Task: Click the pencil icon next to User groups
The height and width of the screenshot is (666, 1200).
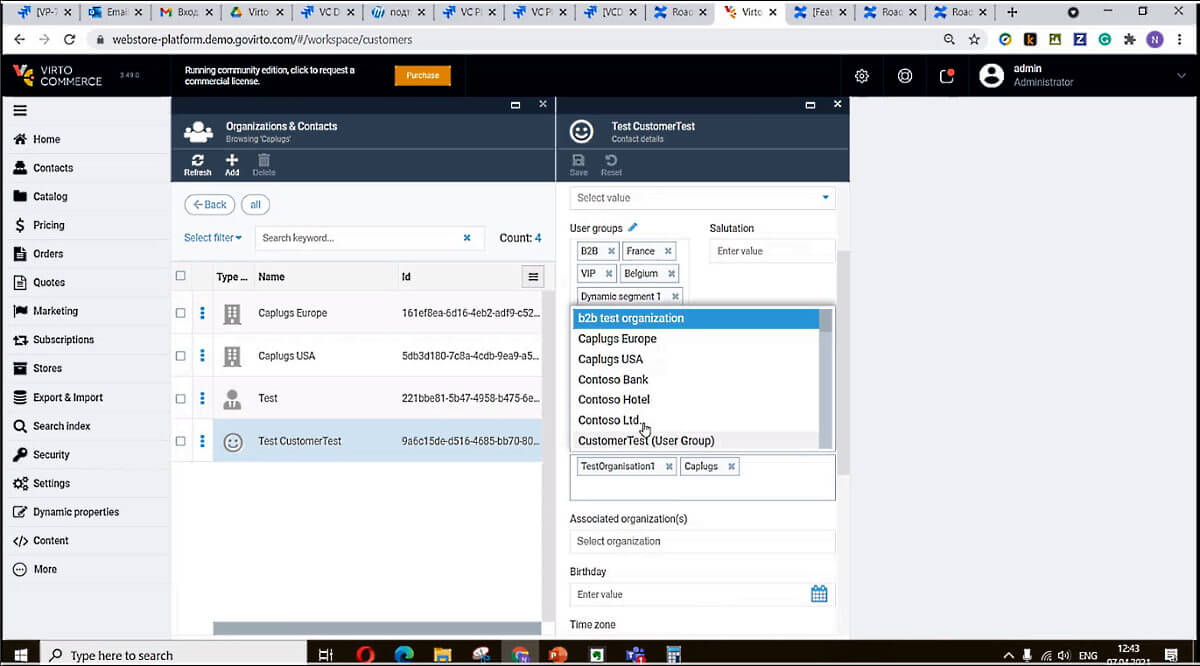Action: pos(633,228)
